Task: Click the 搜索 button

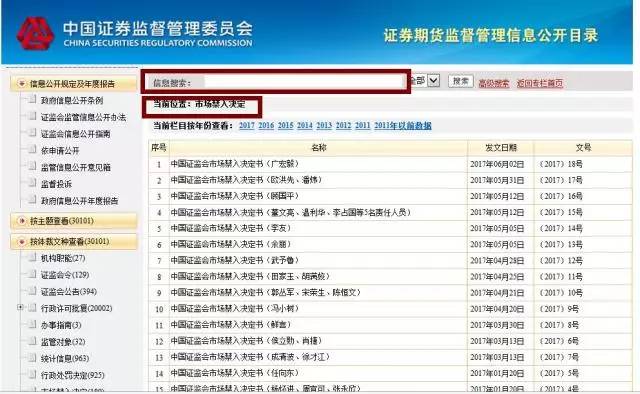Action: point(460,81)
